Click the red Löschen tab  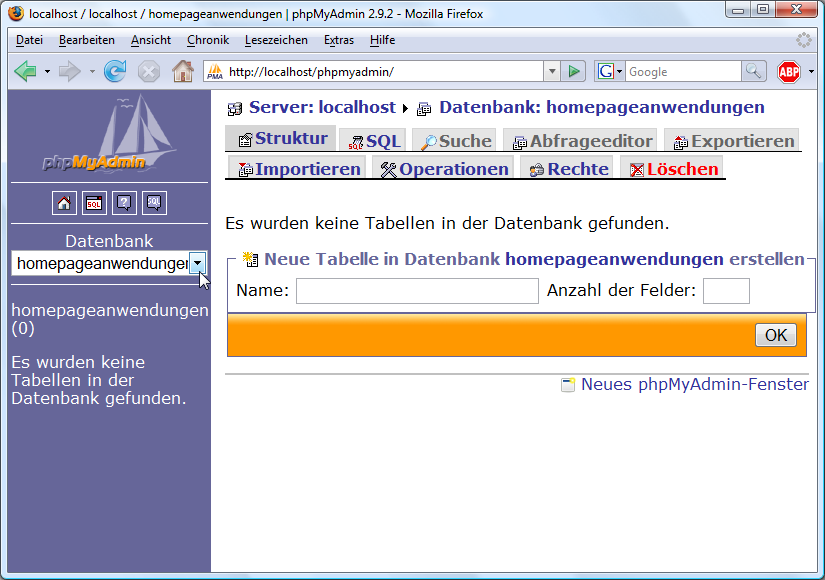[x=672, y=168]
